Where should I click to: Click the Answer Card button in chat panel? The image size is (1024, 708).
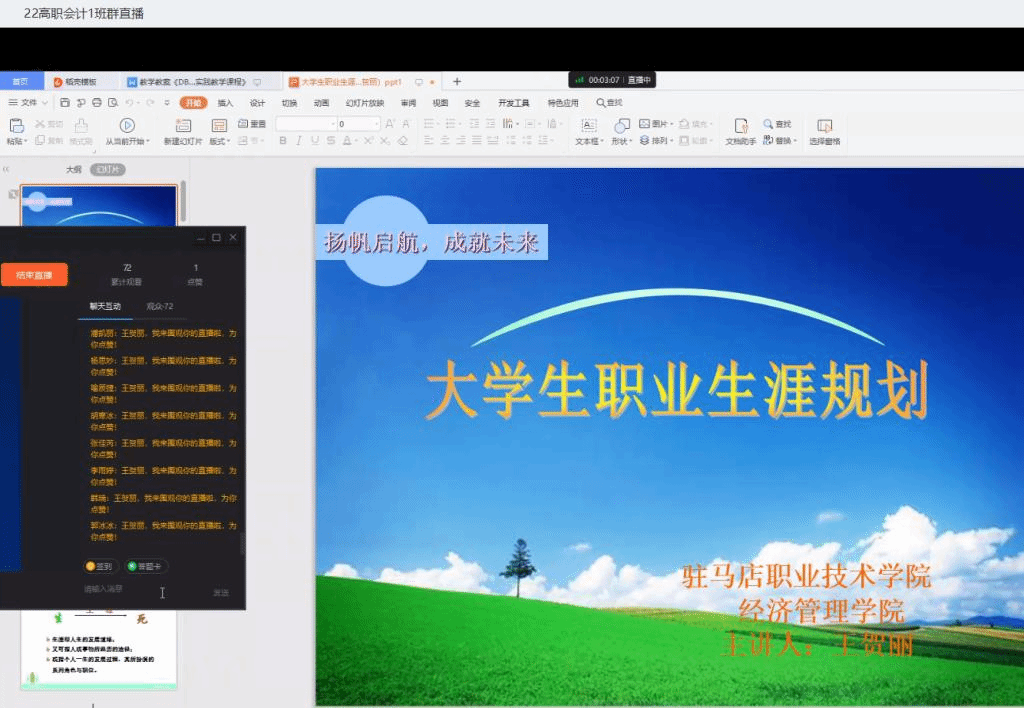pyautogui.click(x=144, y=566)
